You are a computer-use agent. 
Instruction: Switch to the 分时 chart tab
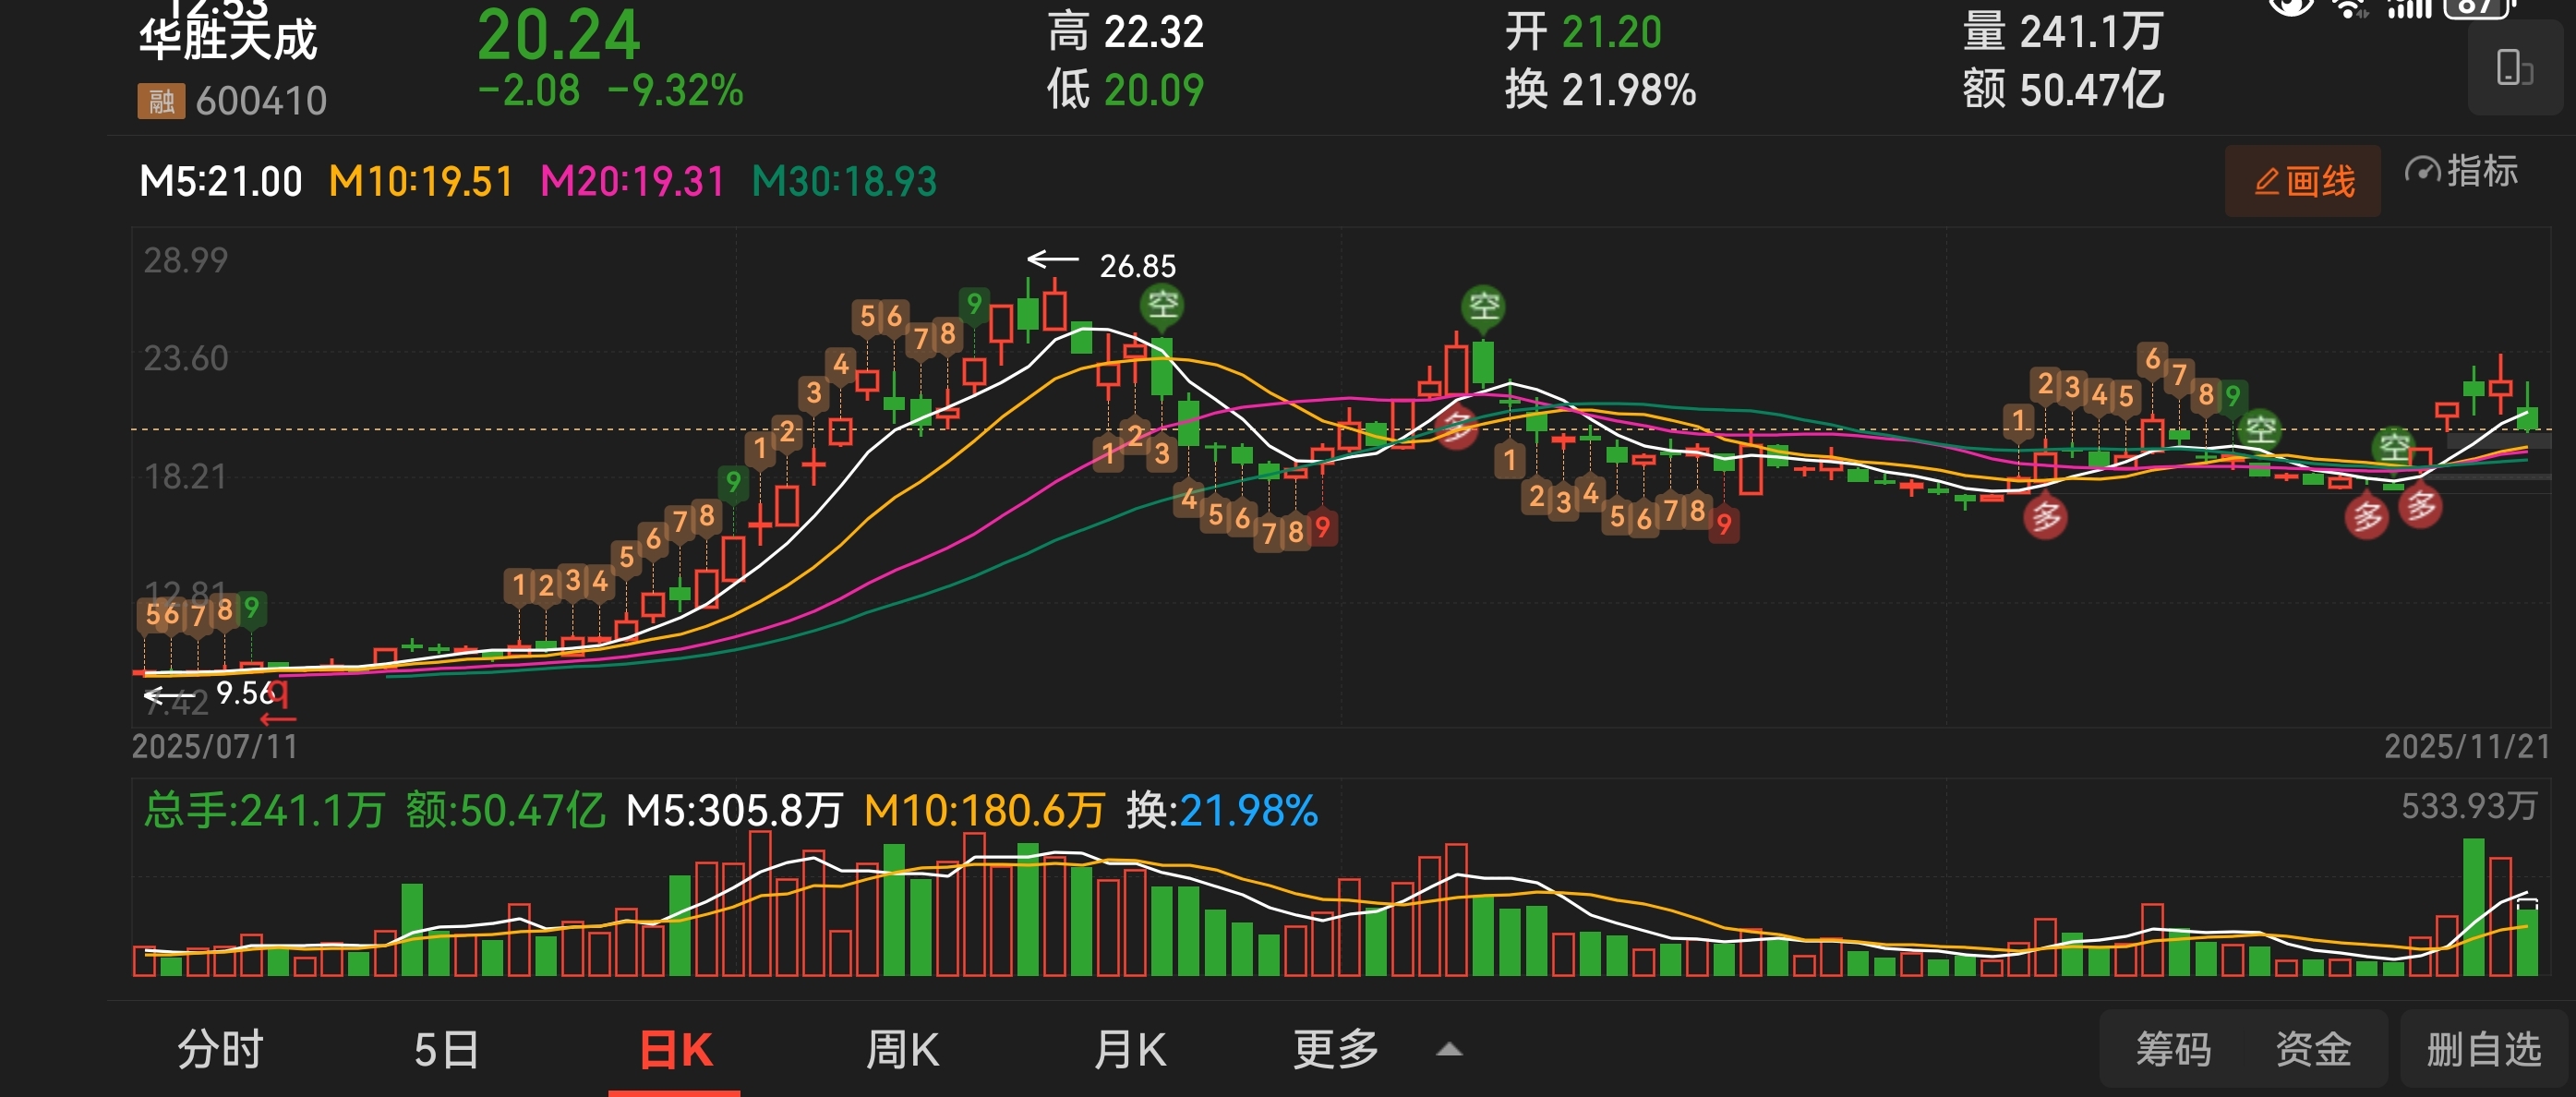coord(219,1049)
